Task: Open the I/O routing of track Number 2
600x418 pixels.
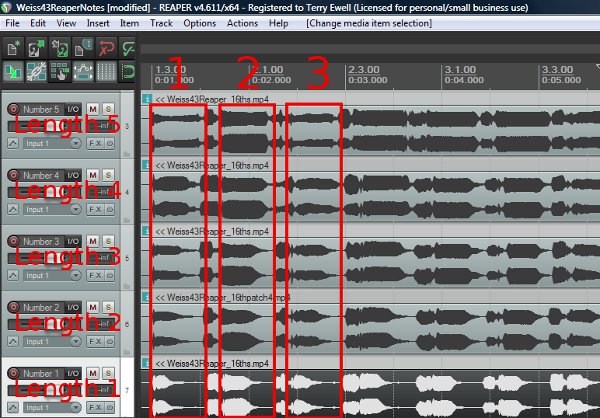Action: [73, 307]
